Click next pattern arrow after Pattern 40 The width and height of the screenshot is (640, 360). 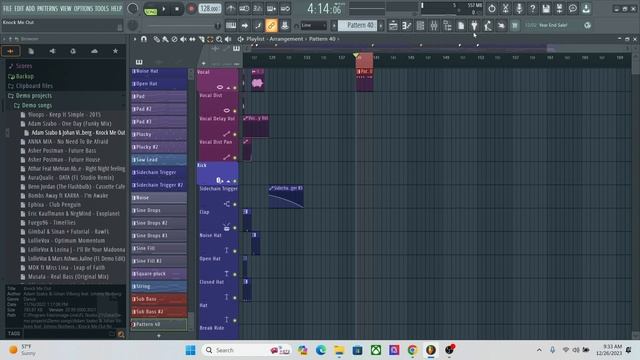click(381, 26)
